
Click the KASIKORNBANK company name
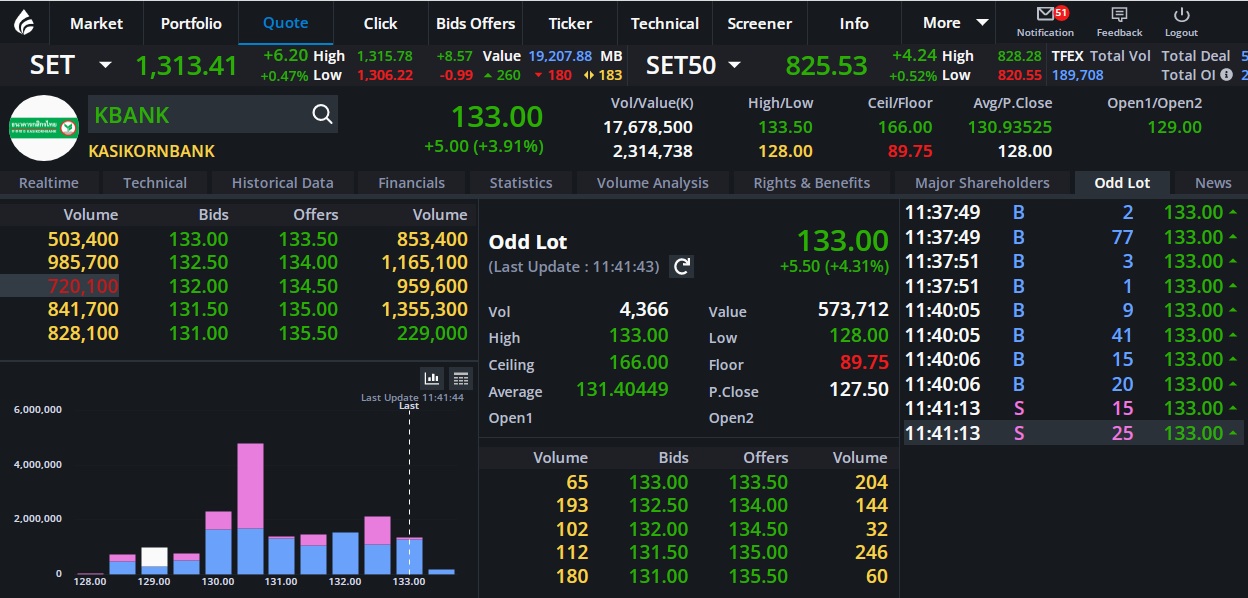pyautogui.click(x=152, y=151)
